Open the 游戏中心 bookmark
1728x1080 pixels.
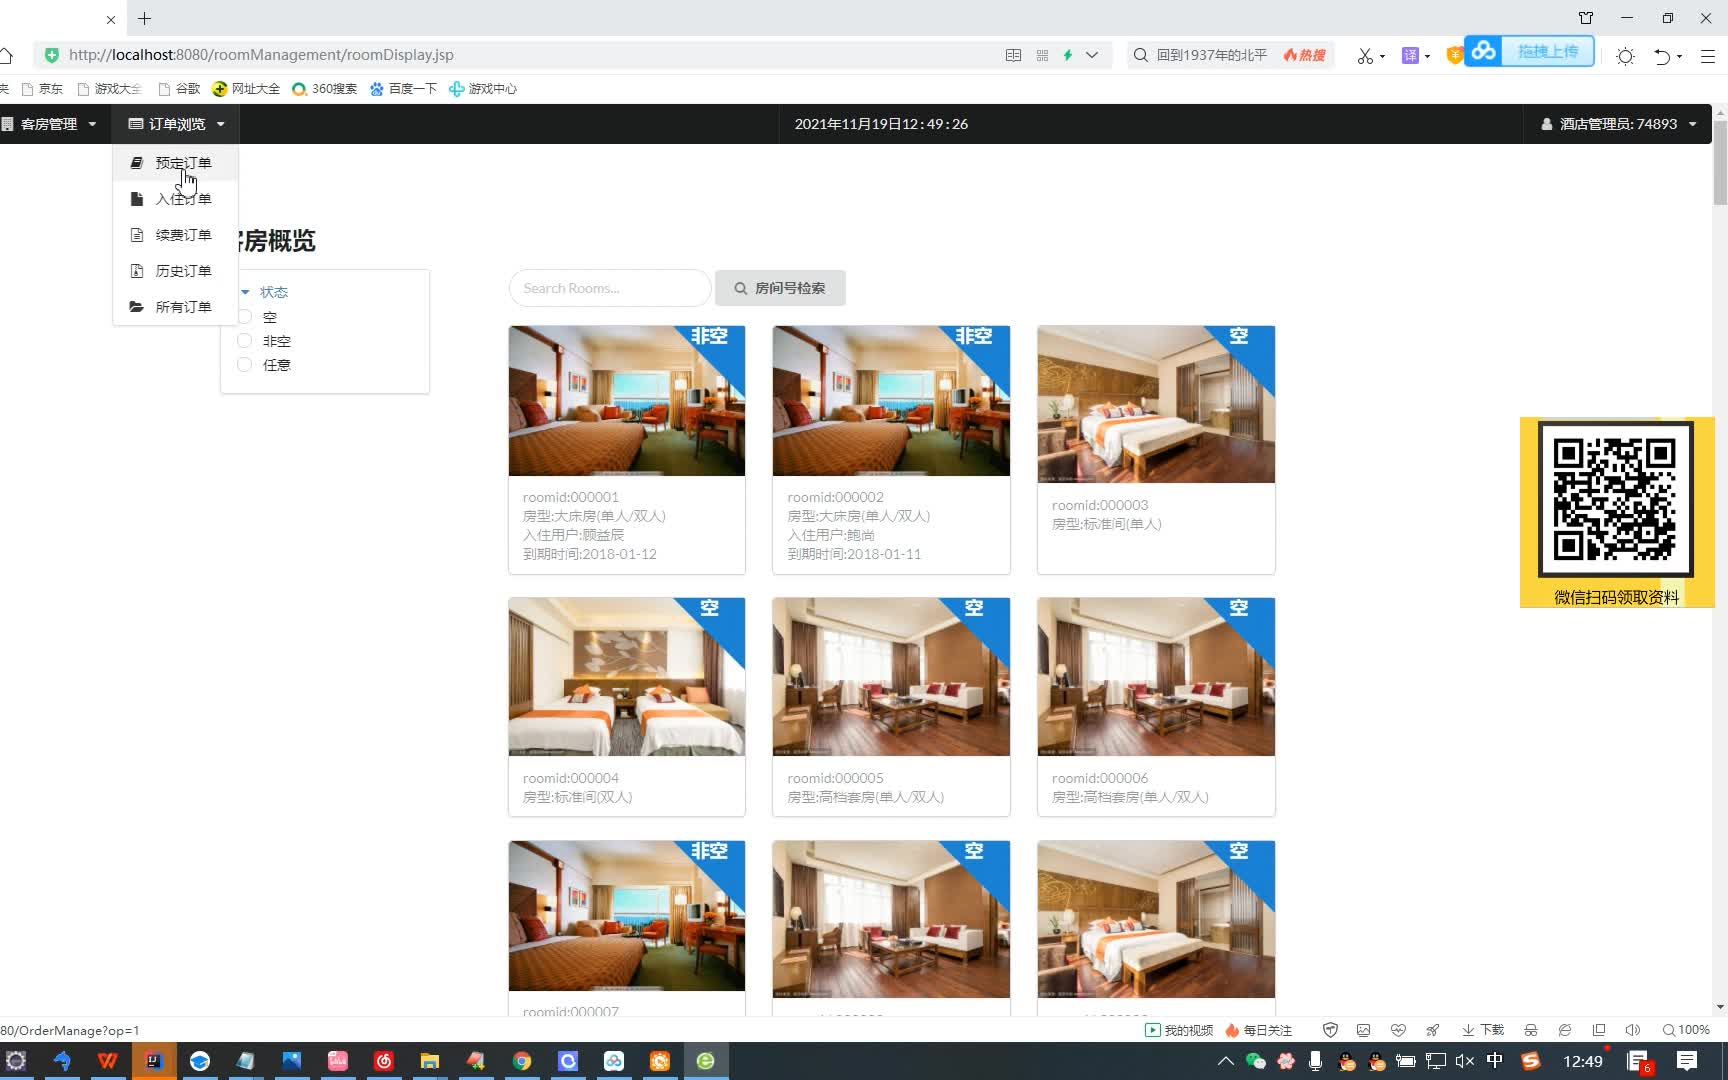pos(483,89)
